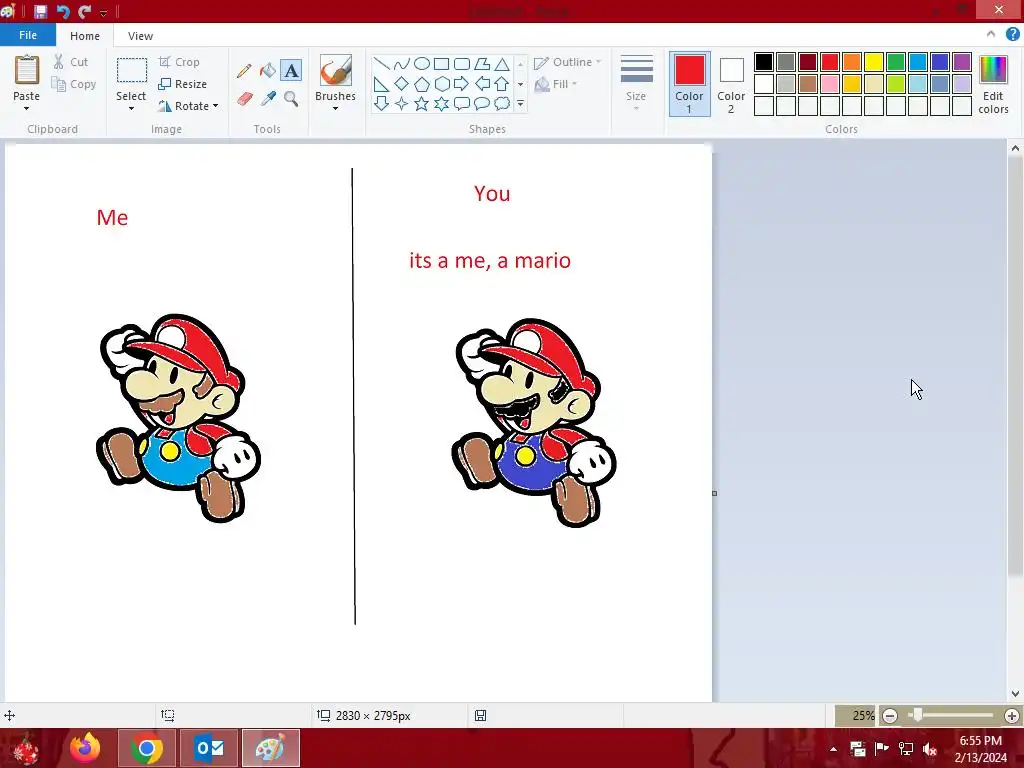
Task: Choose the Rectangle shape
Action: (x=441, y=63)
